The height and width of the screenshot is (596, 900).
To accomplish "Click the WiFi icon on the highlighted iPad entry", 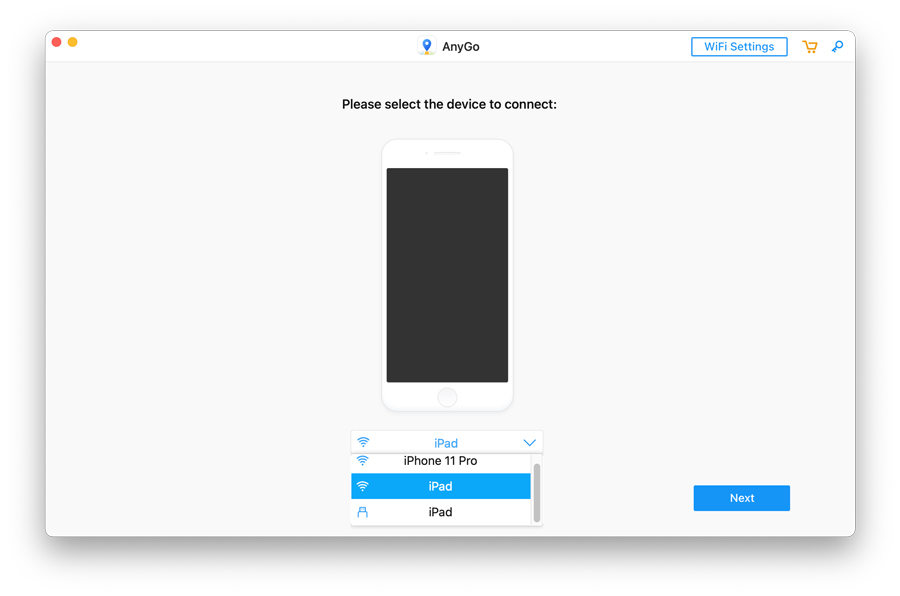I will (363, 486).
